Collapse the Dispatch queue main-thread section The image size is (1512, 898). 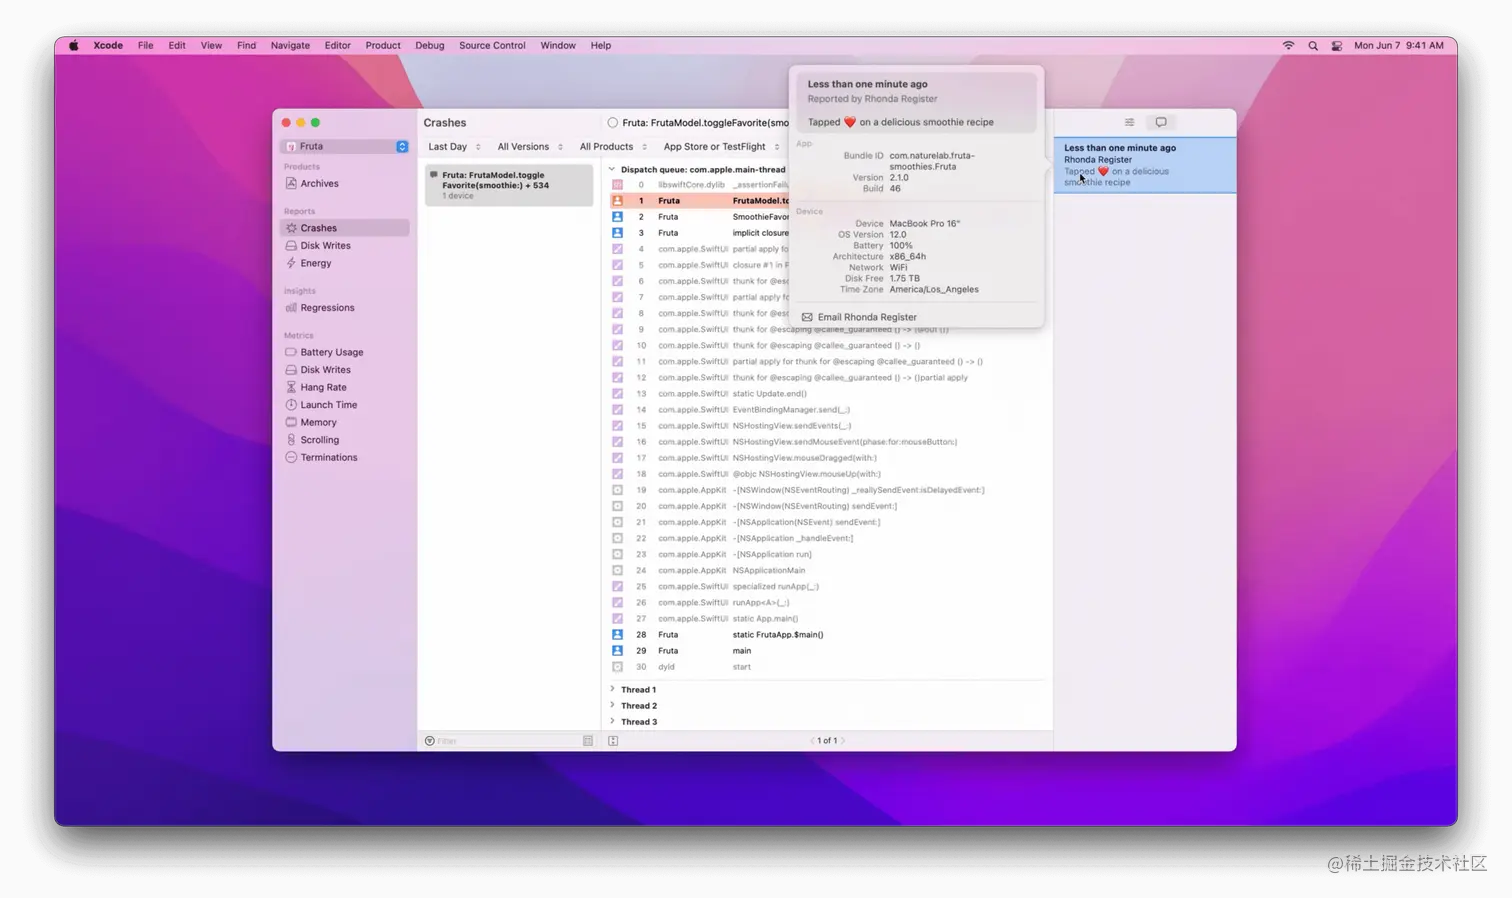[612, 170]
